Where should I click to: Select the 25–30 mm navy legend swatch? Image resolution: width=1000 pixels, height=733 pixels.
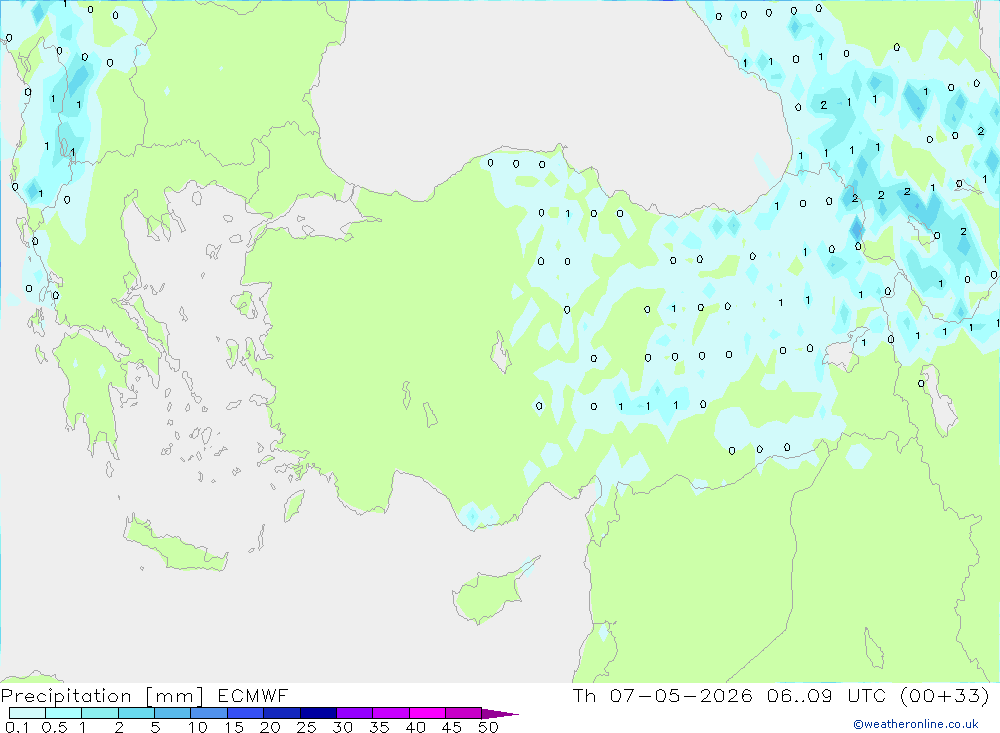pyautogui.click(x=318, y=713)
